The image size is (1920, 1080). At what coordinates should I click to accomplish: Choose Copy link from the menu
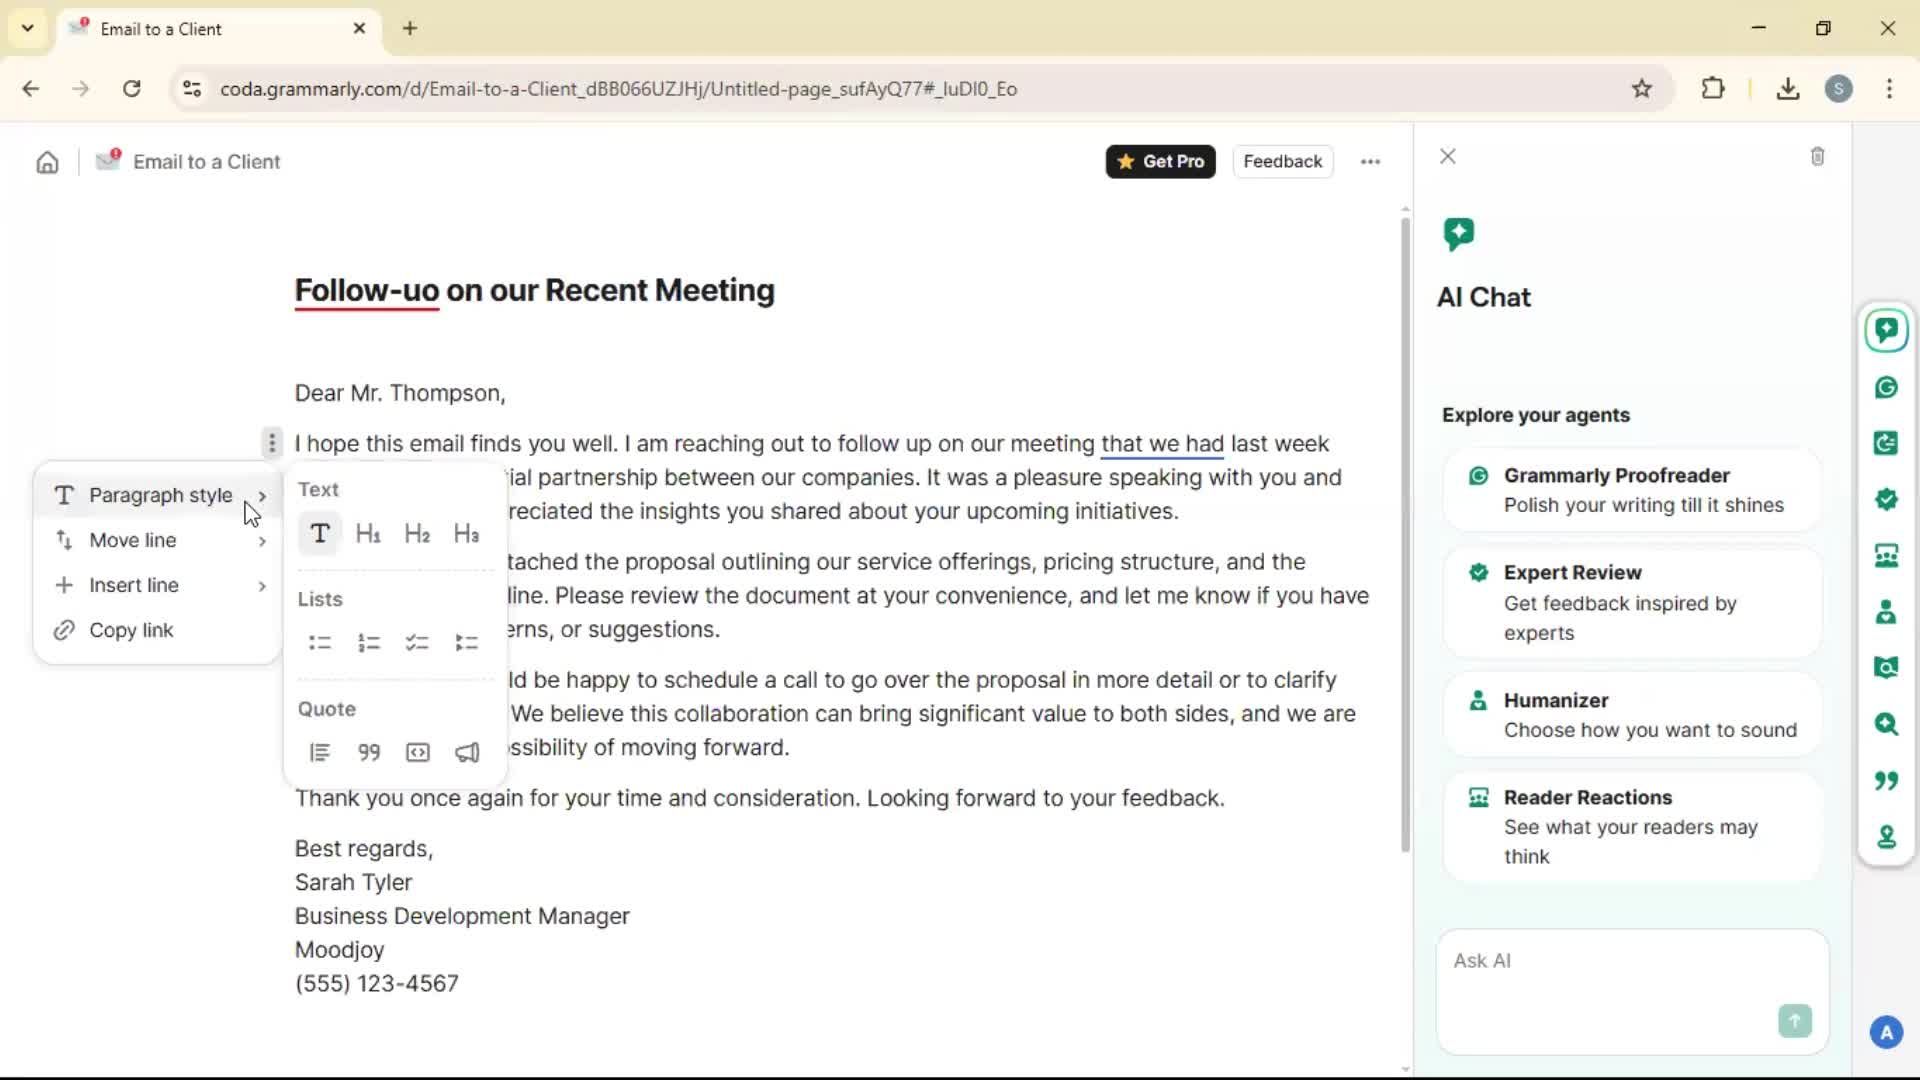(131, 631)
